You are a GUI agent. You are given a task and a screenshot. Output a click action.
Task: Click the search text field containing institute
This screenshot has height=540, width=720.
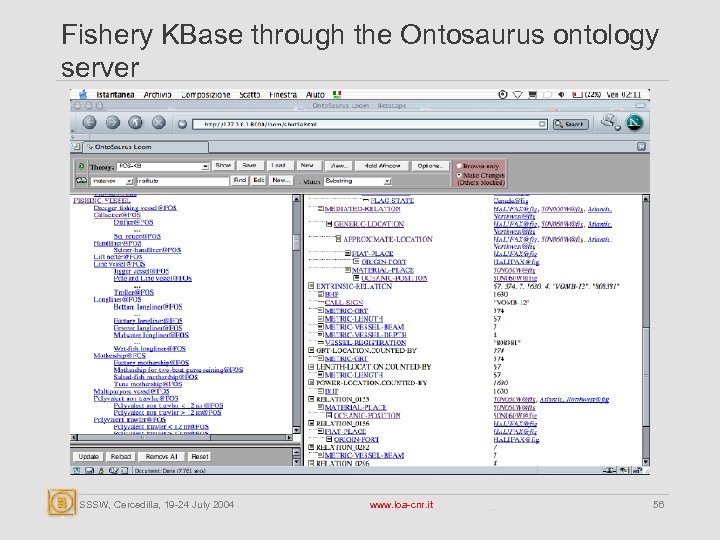coord(183,181)
